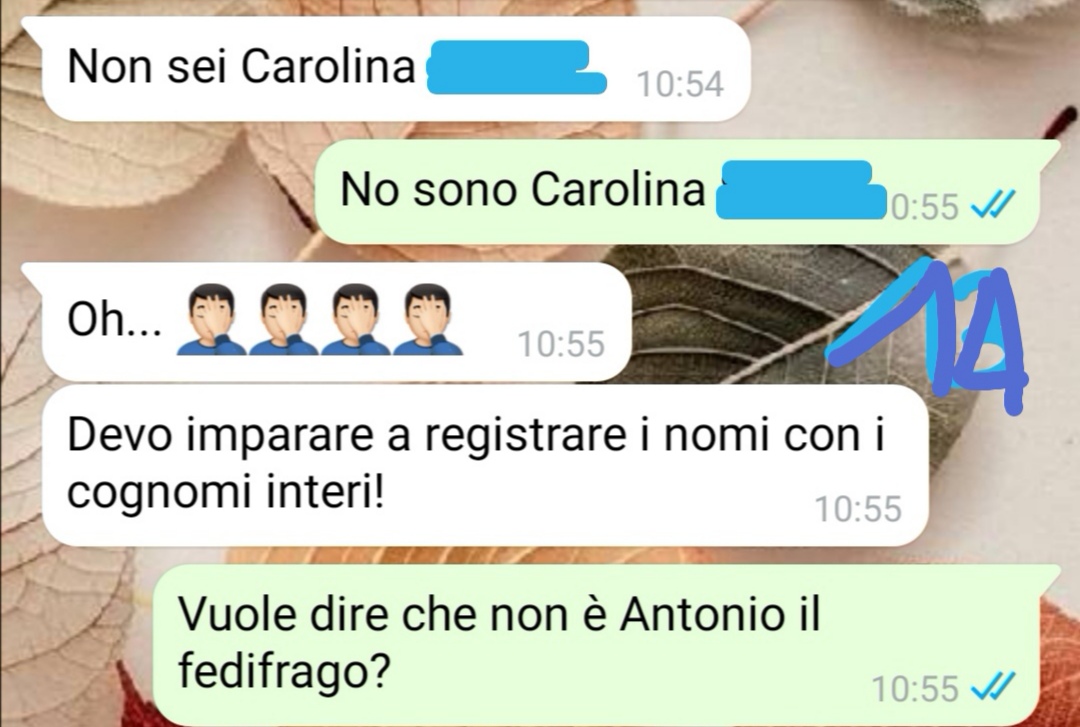Tap the second facepalm emoji
This screenshot has width=1080, height=727.
click(284, 320)
